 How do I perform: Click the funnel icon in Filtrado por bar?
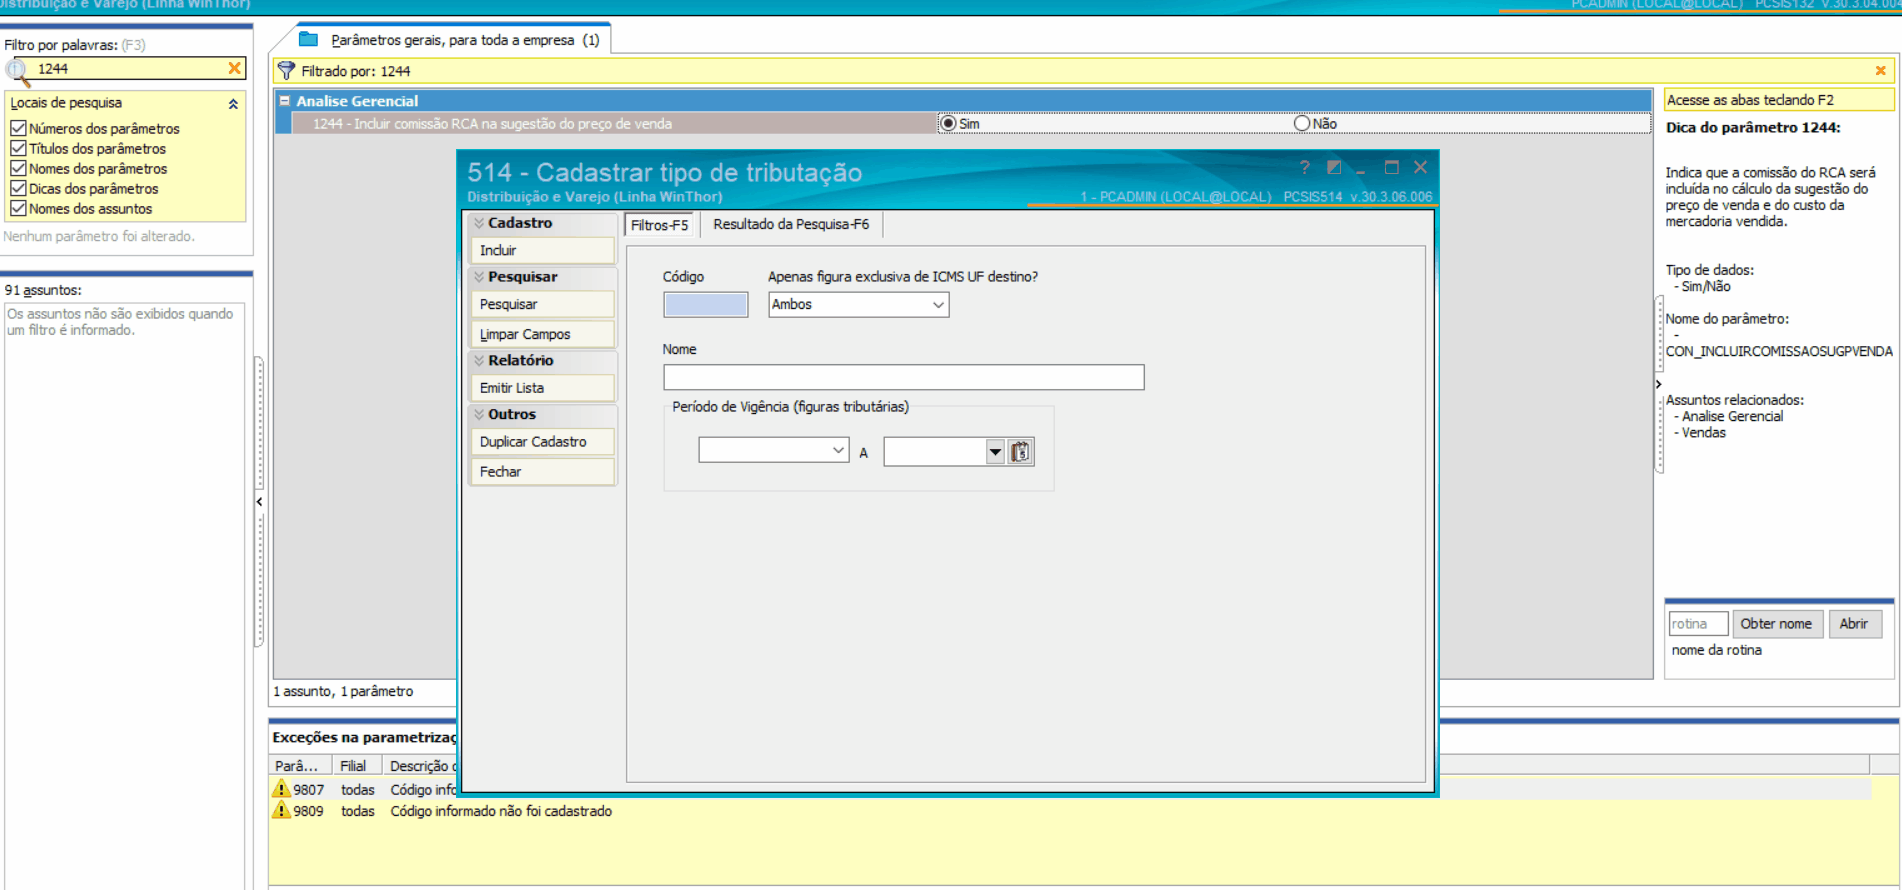point(287,70)
